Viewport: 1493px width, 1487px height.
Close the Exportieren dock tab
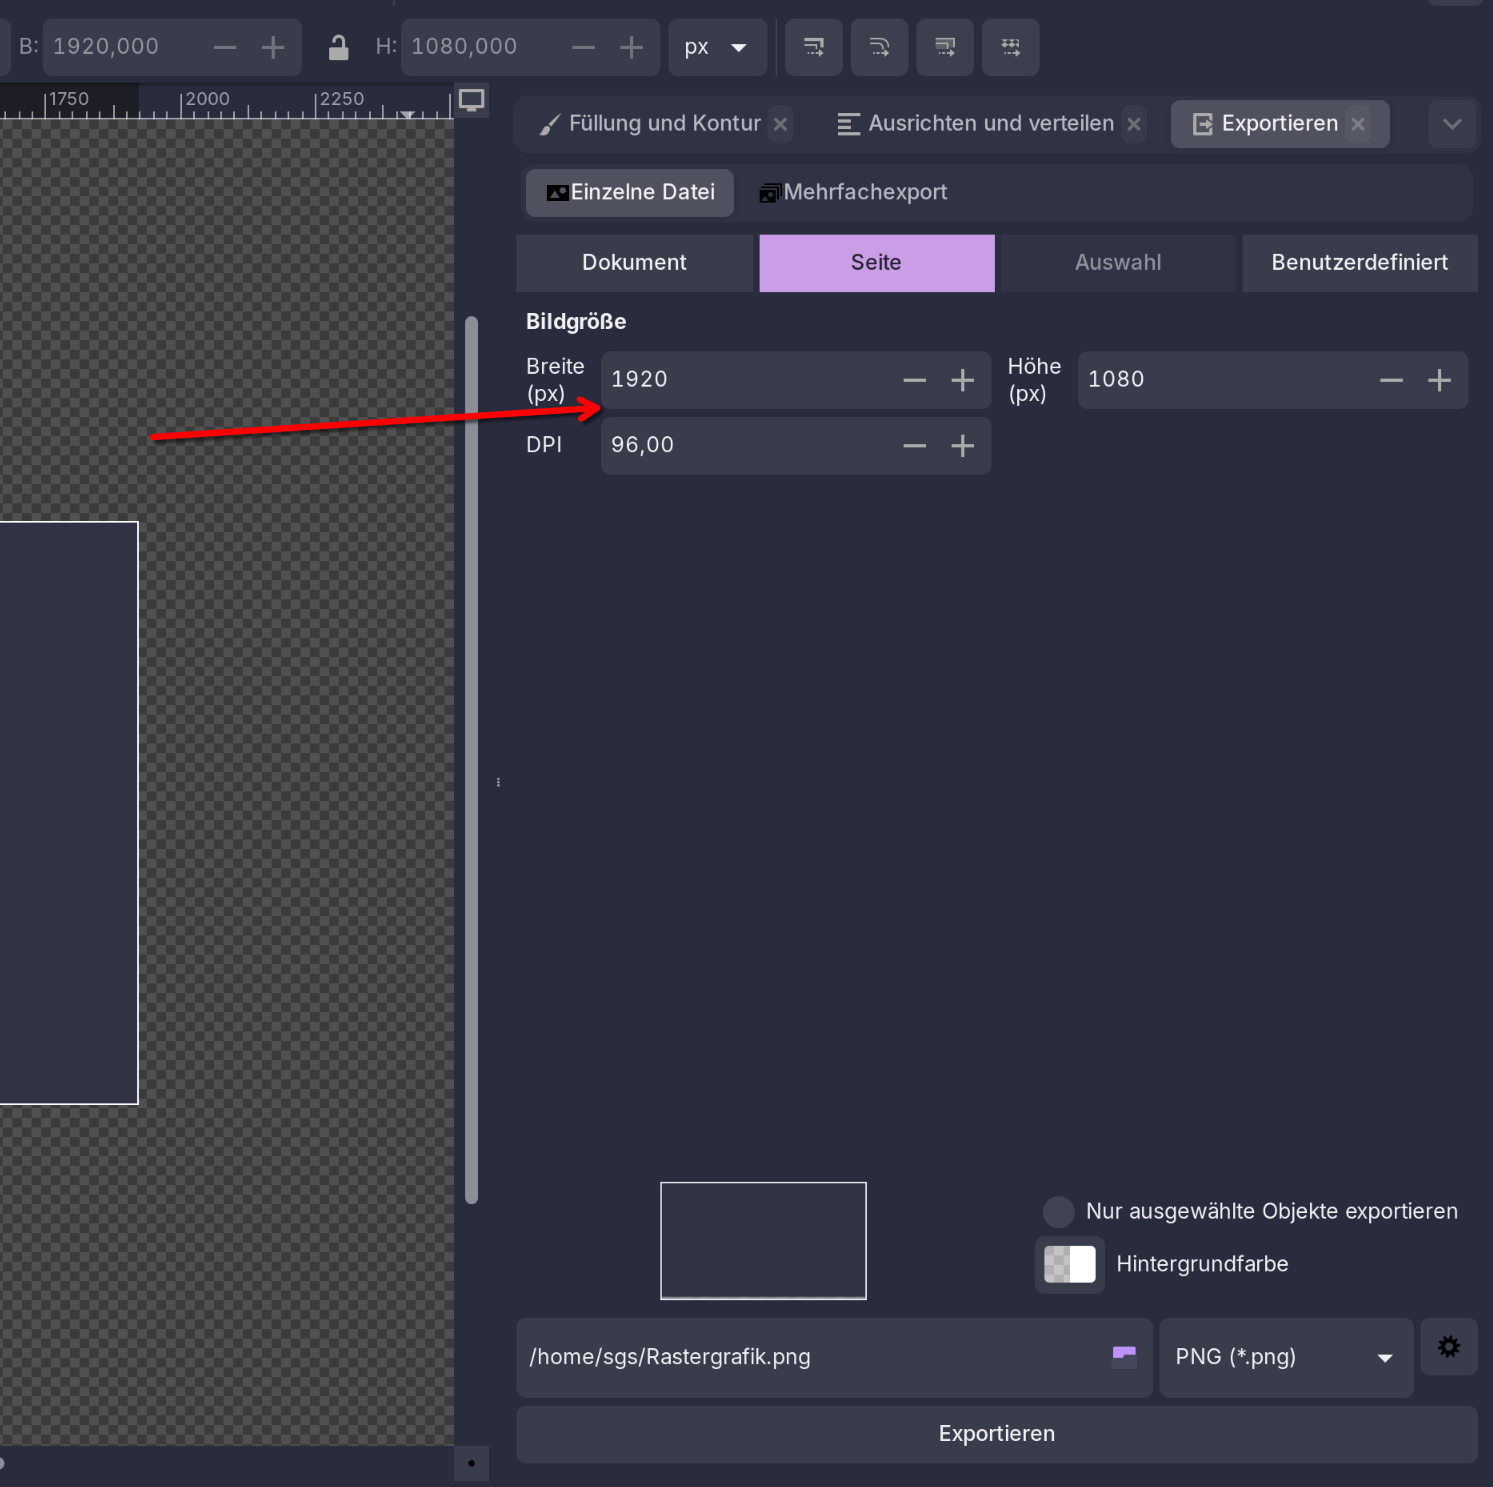click(1358, 124)
